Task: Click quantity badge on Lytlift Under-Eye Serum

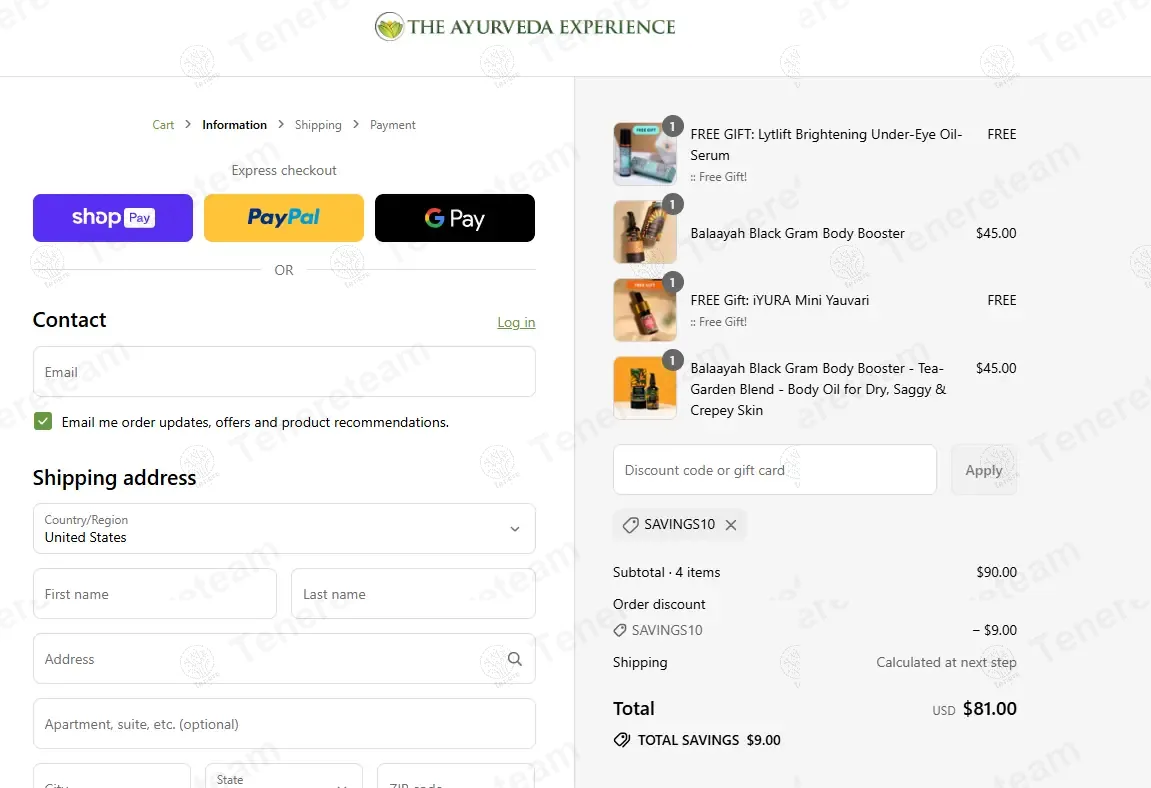Action: [x=672, y=126]
